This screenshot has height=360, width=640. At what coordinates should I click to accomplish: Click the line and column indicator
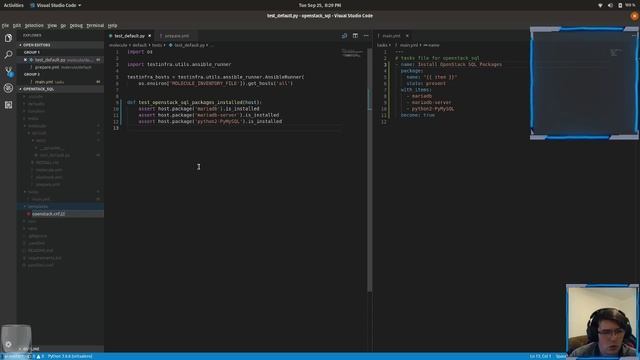[x=540, y=356]
